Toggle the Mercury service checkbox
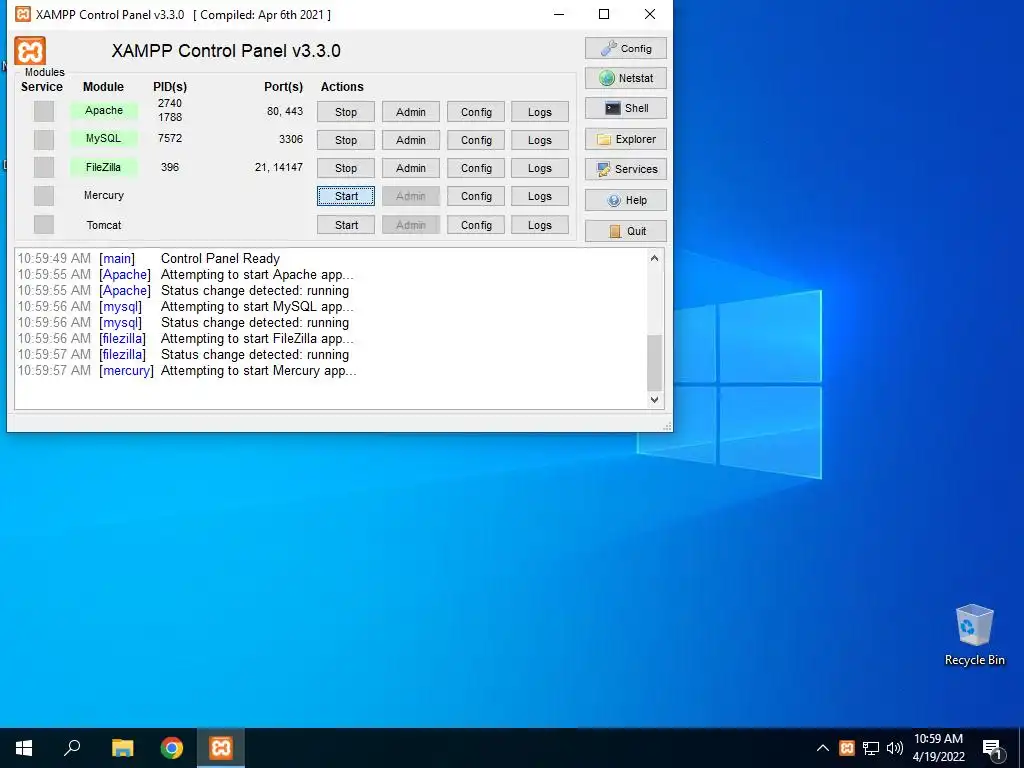Screen dimensions: 1024x768 click(x=44, y=195)
